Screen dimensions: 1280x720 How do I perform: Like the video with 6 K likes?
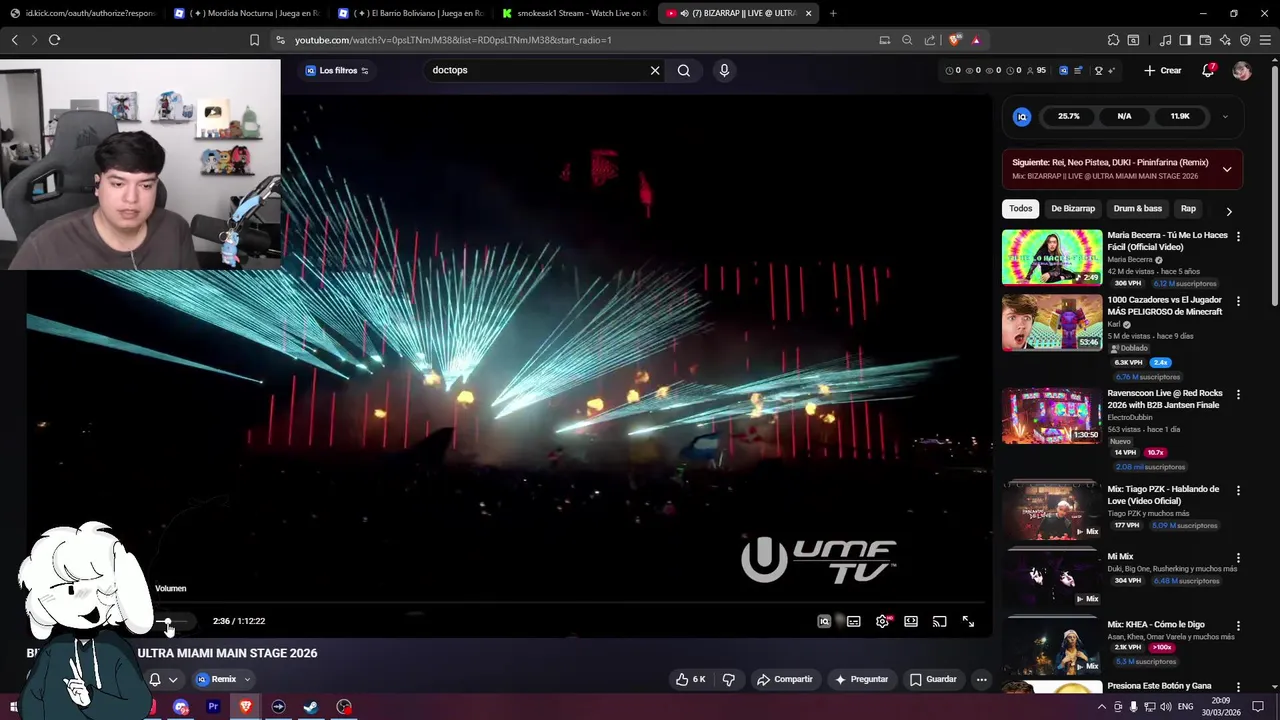coord(690,679)
